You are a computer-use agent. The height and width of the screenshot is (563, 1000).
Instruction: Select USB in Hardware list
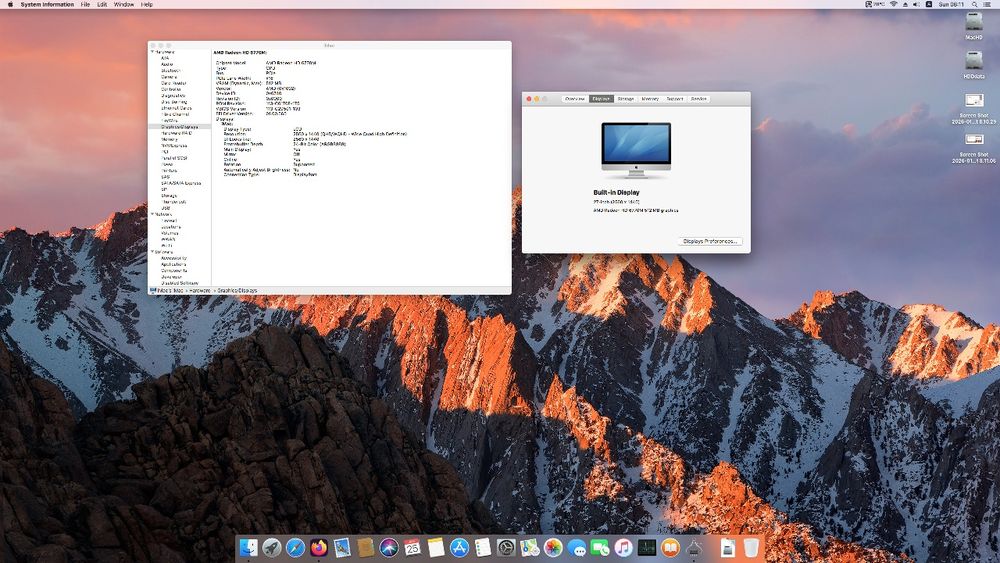tap(166, 208)
